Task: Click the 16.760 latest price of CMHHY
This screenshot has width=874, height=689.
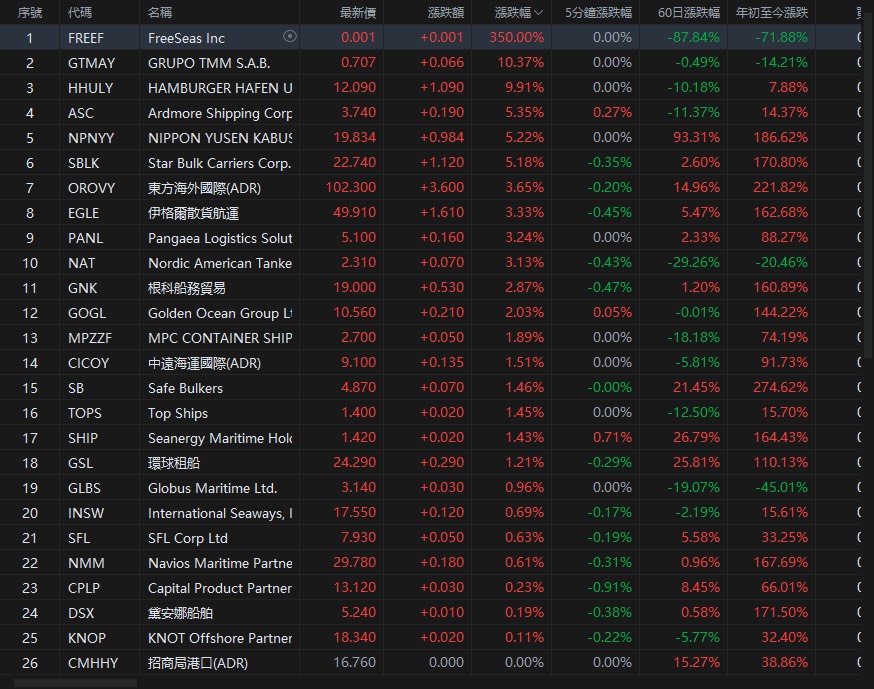Action: (x=355, y=662)
